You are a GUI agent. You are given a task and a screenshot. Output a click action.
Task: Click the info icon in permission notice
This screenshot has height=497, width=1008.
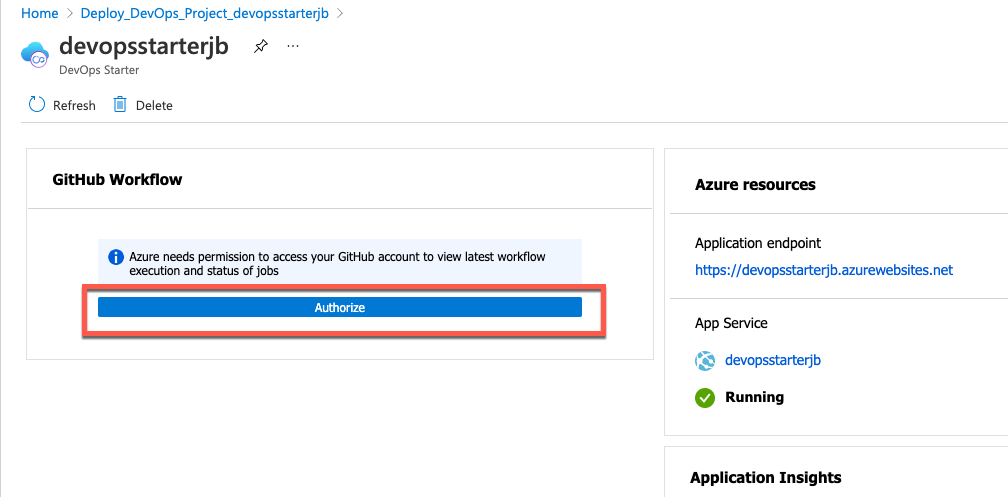point(116,257)
